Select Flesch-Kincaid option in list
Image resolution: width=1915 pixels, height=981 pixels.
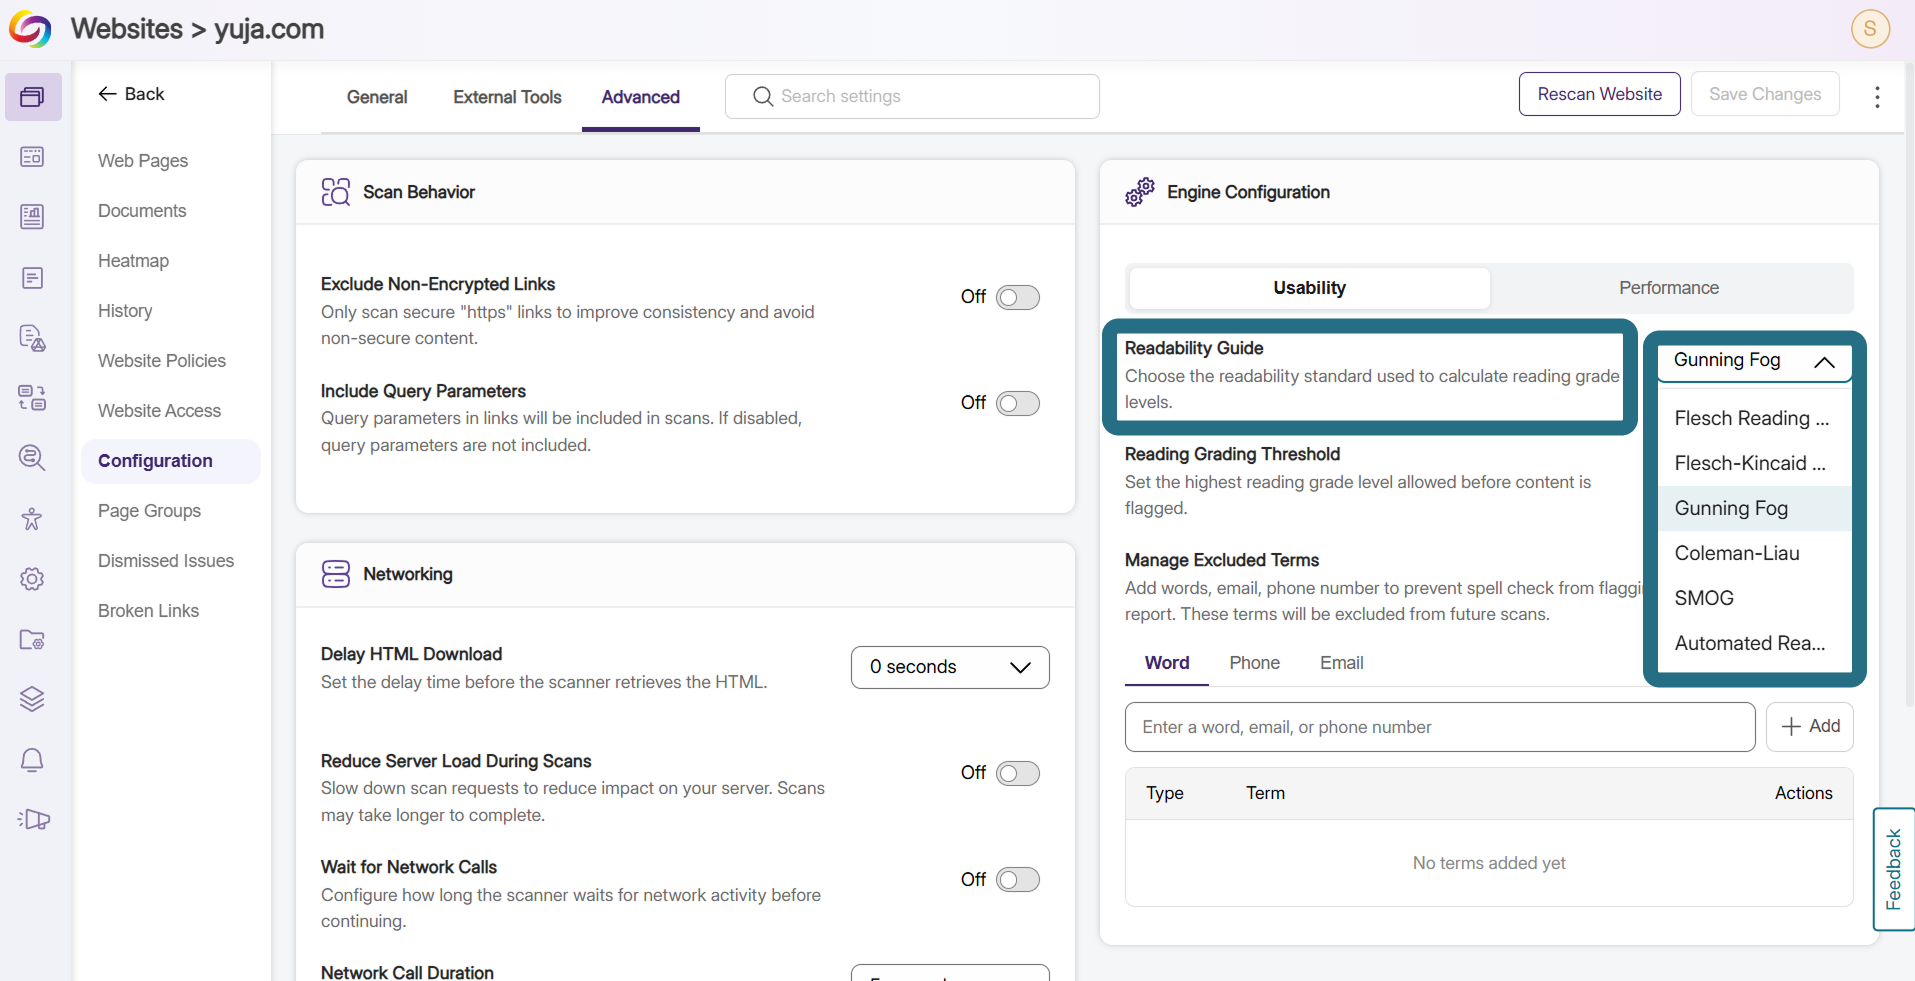[x=1755, y=463]
